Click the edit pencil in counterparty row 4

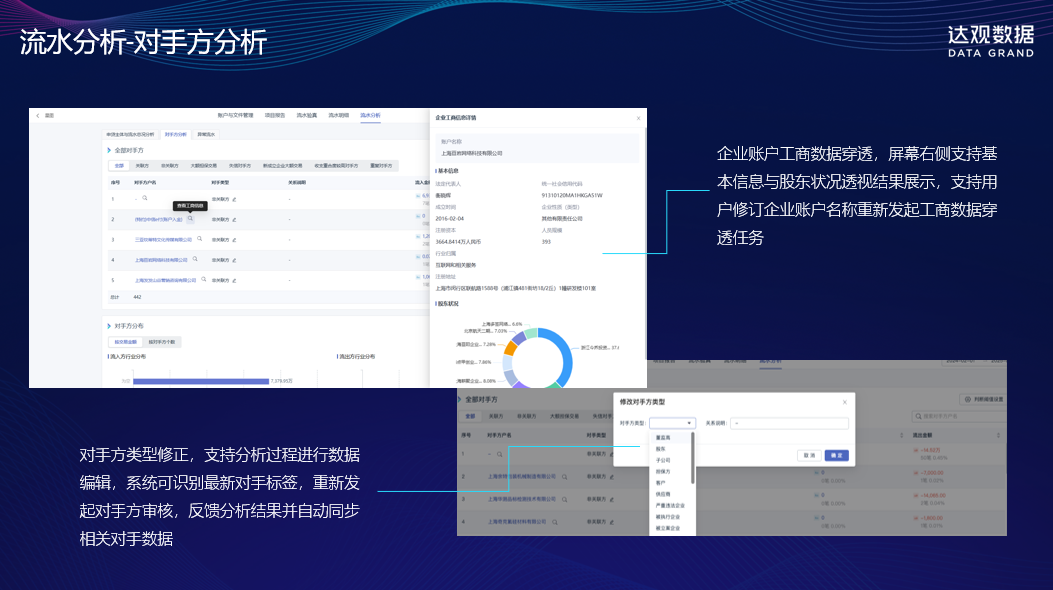point(234,260)
